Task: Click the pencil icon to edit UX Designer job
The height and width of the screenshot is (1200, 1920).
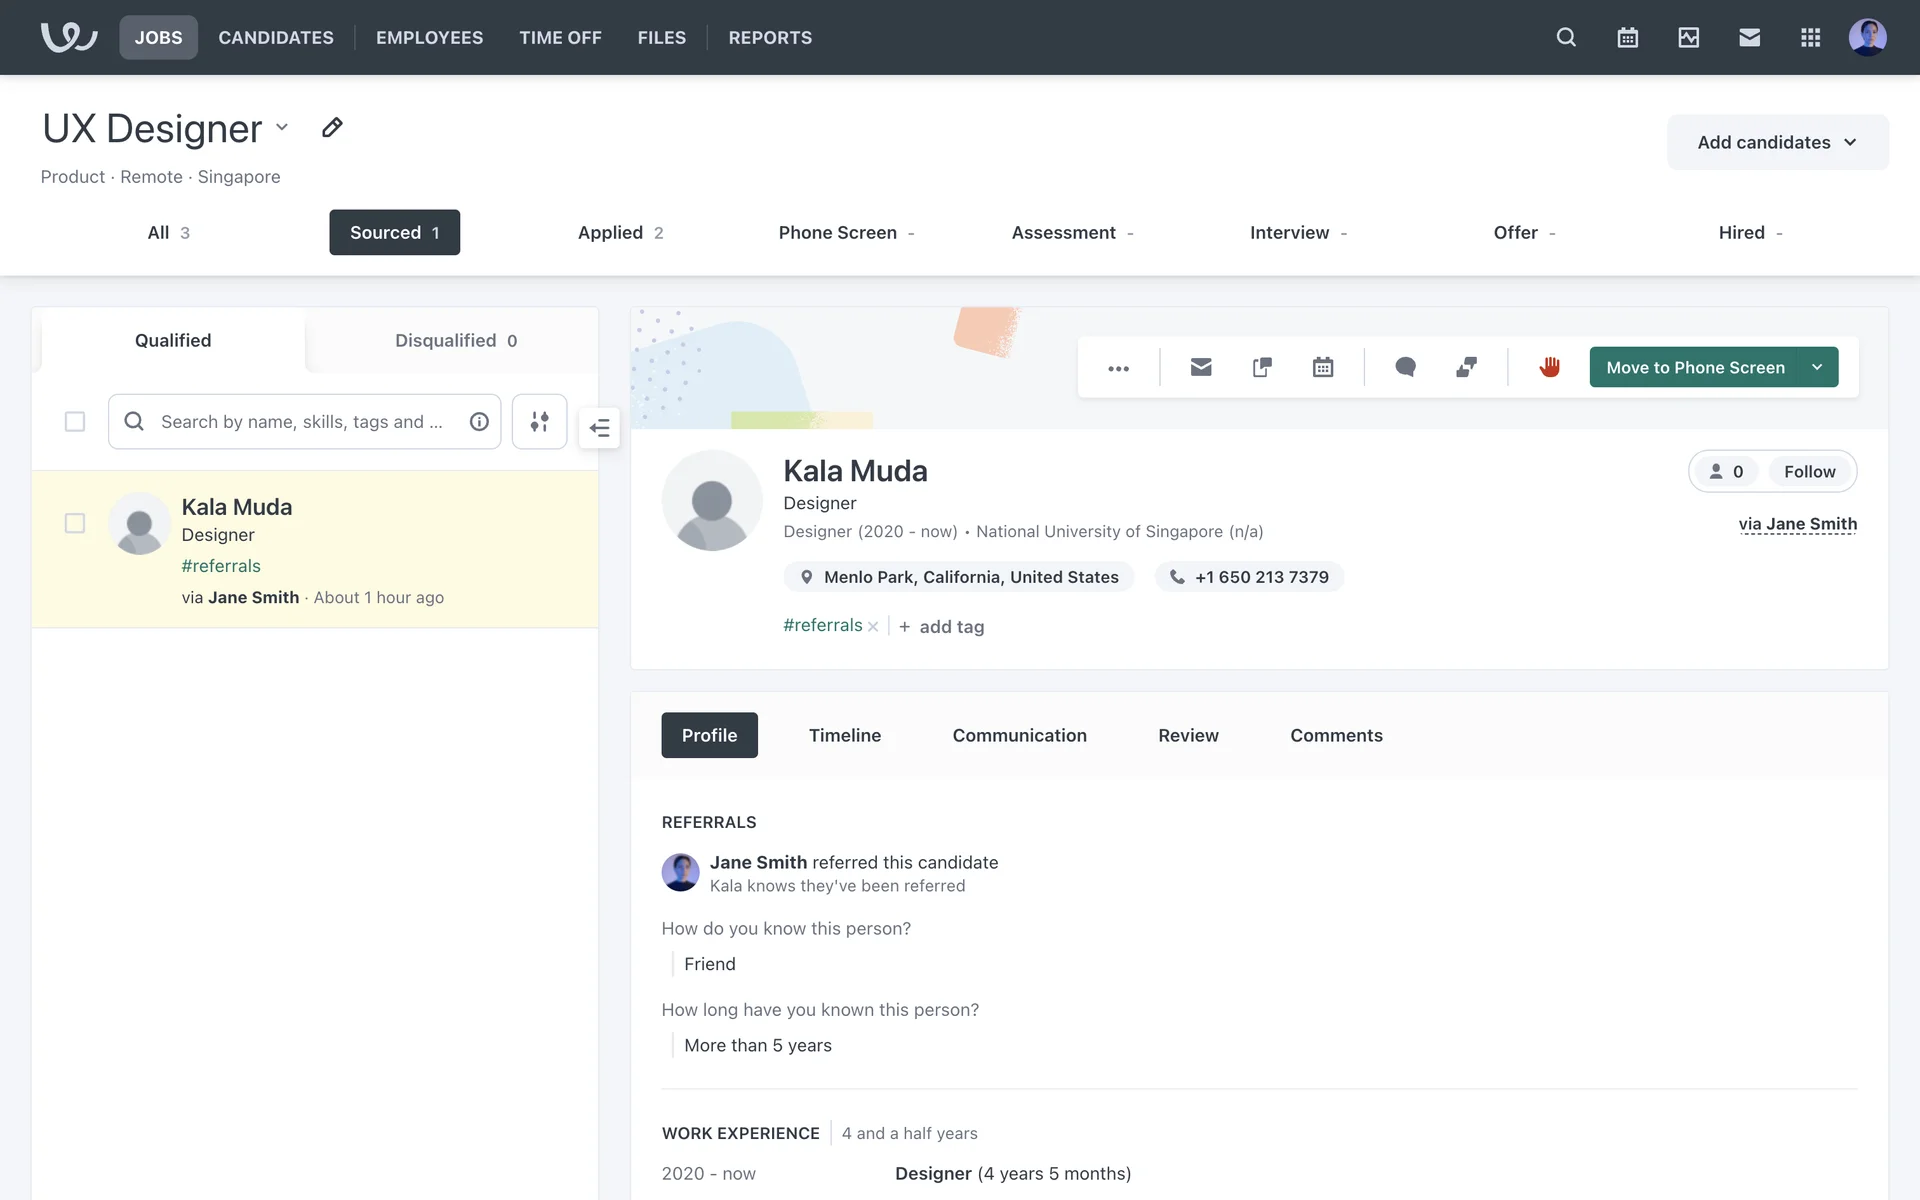Action: tap(332, 128)
